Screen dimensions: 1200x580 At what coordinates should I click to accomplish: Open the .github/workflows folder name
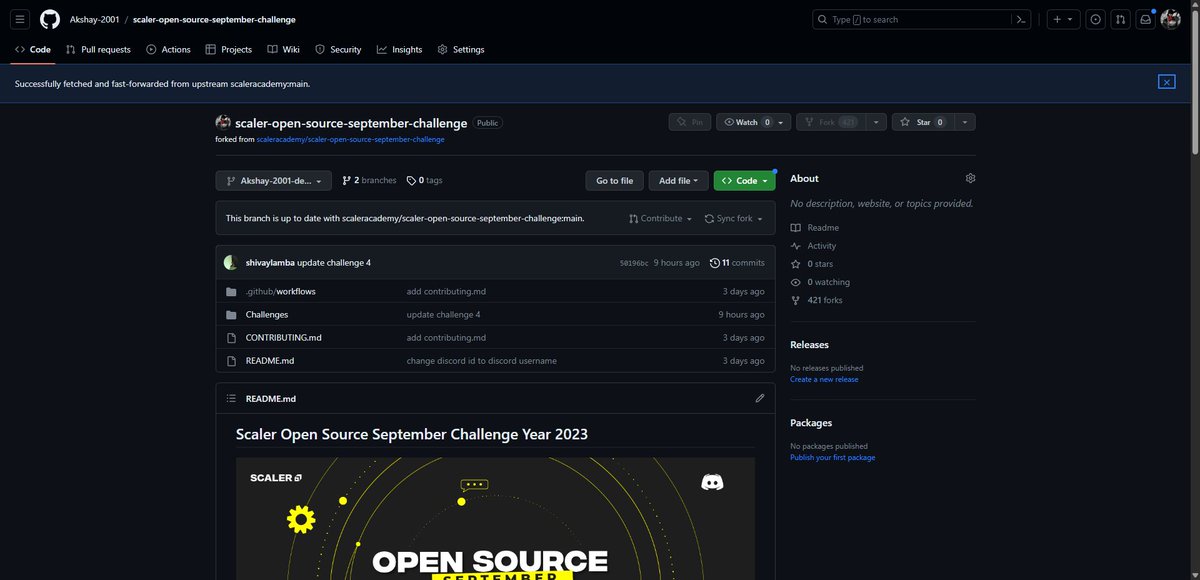click(281, 291)
